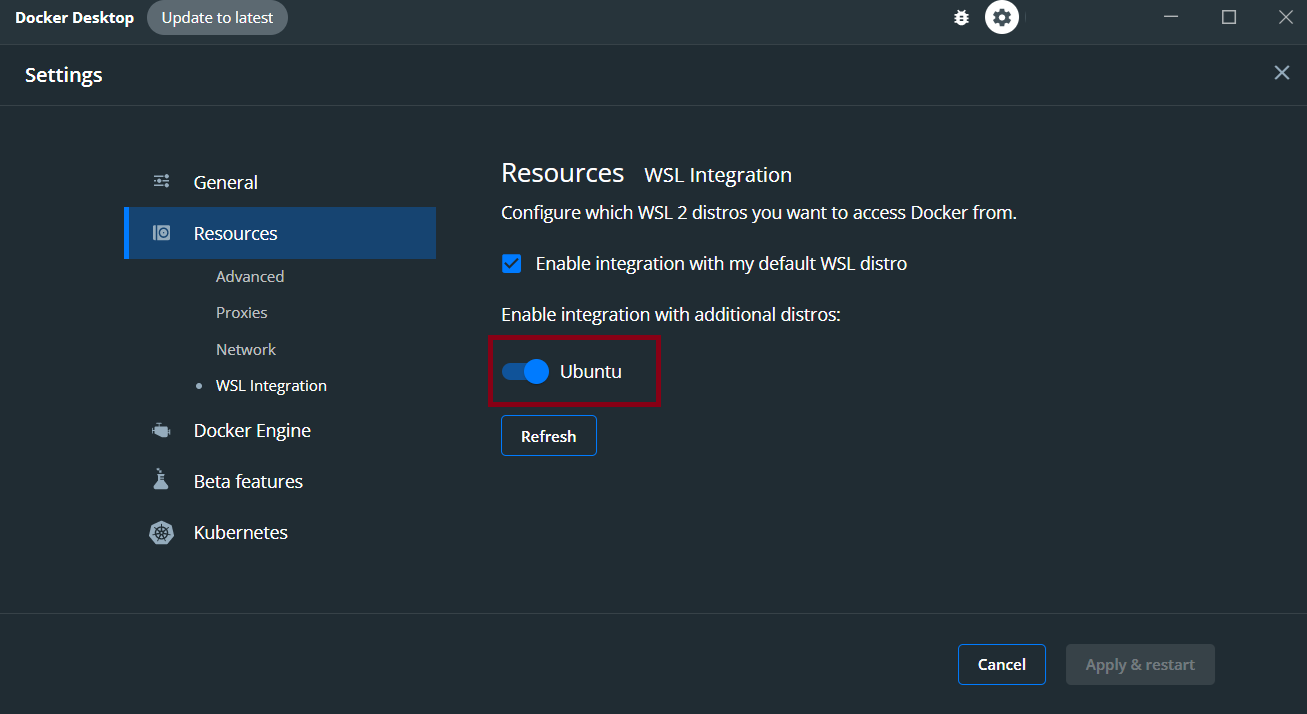Image resolution: width=1307 pixels, height=714 pixels.
Task: Open the Advanced resources sub-item
Action: click(x=250, y=276)
